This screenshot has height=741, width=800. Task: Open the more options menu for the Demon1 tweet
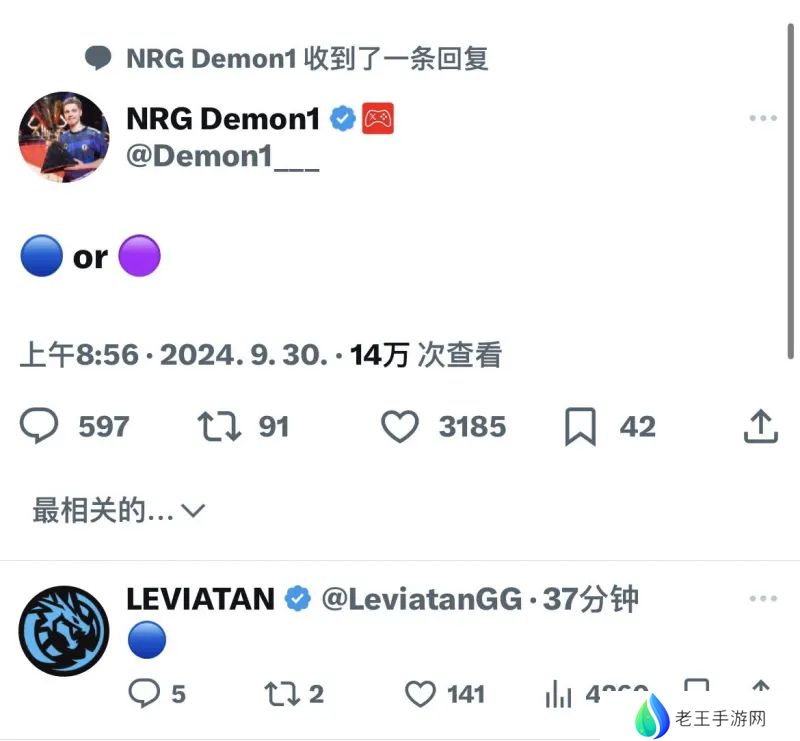tap(763, 118)
